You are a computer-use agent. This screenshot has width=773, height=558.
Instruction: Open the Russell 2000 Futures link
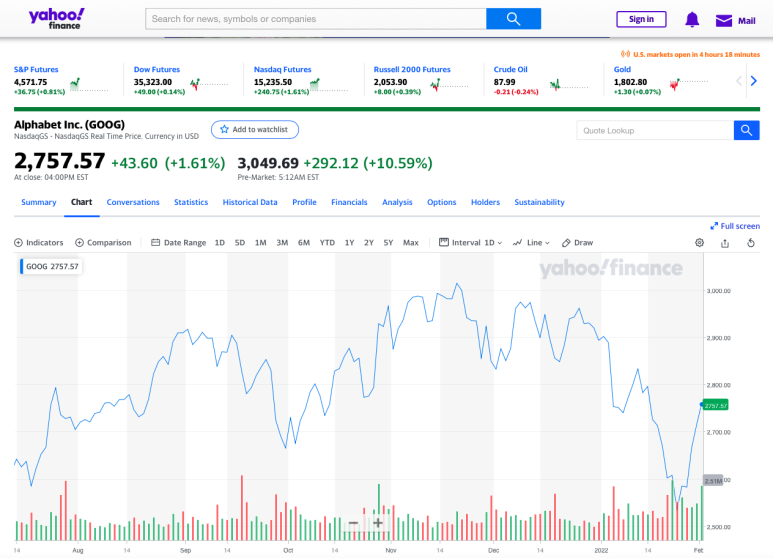412,70
